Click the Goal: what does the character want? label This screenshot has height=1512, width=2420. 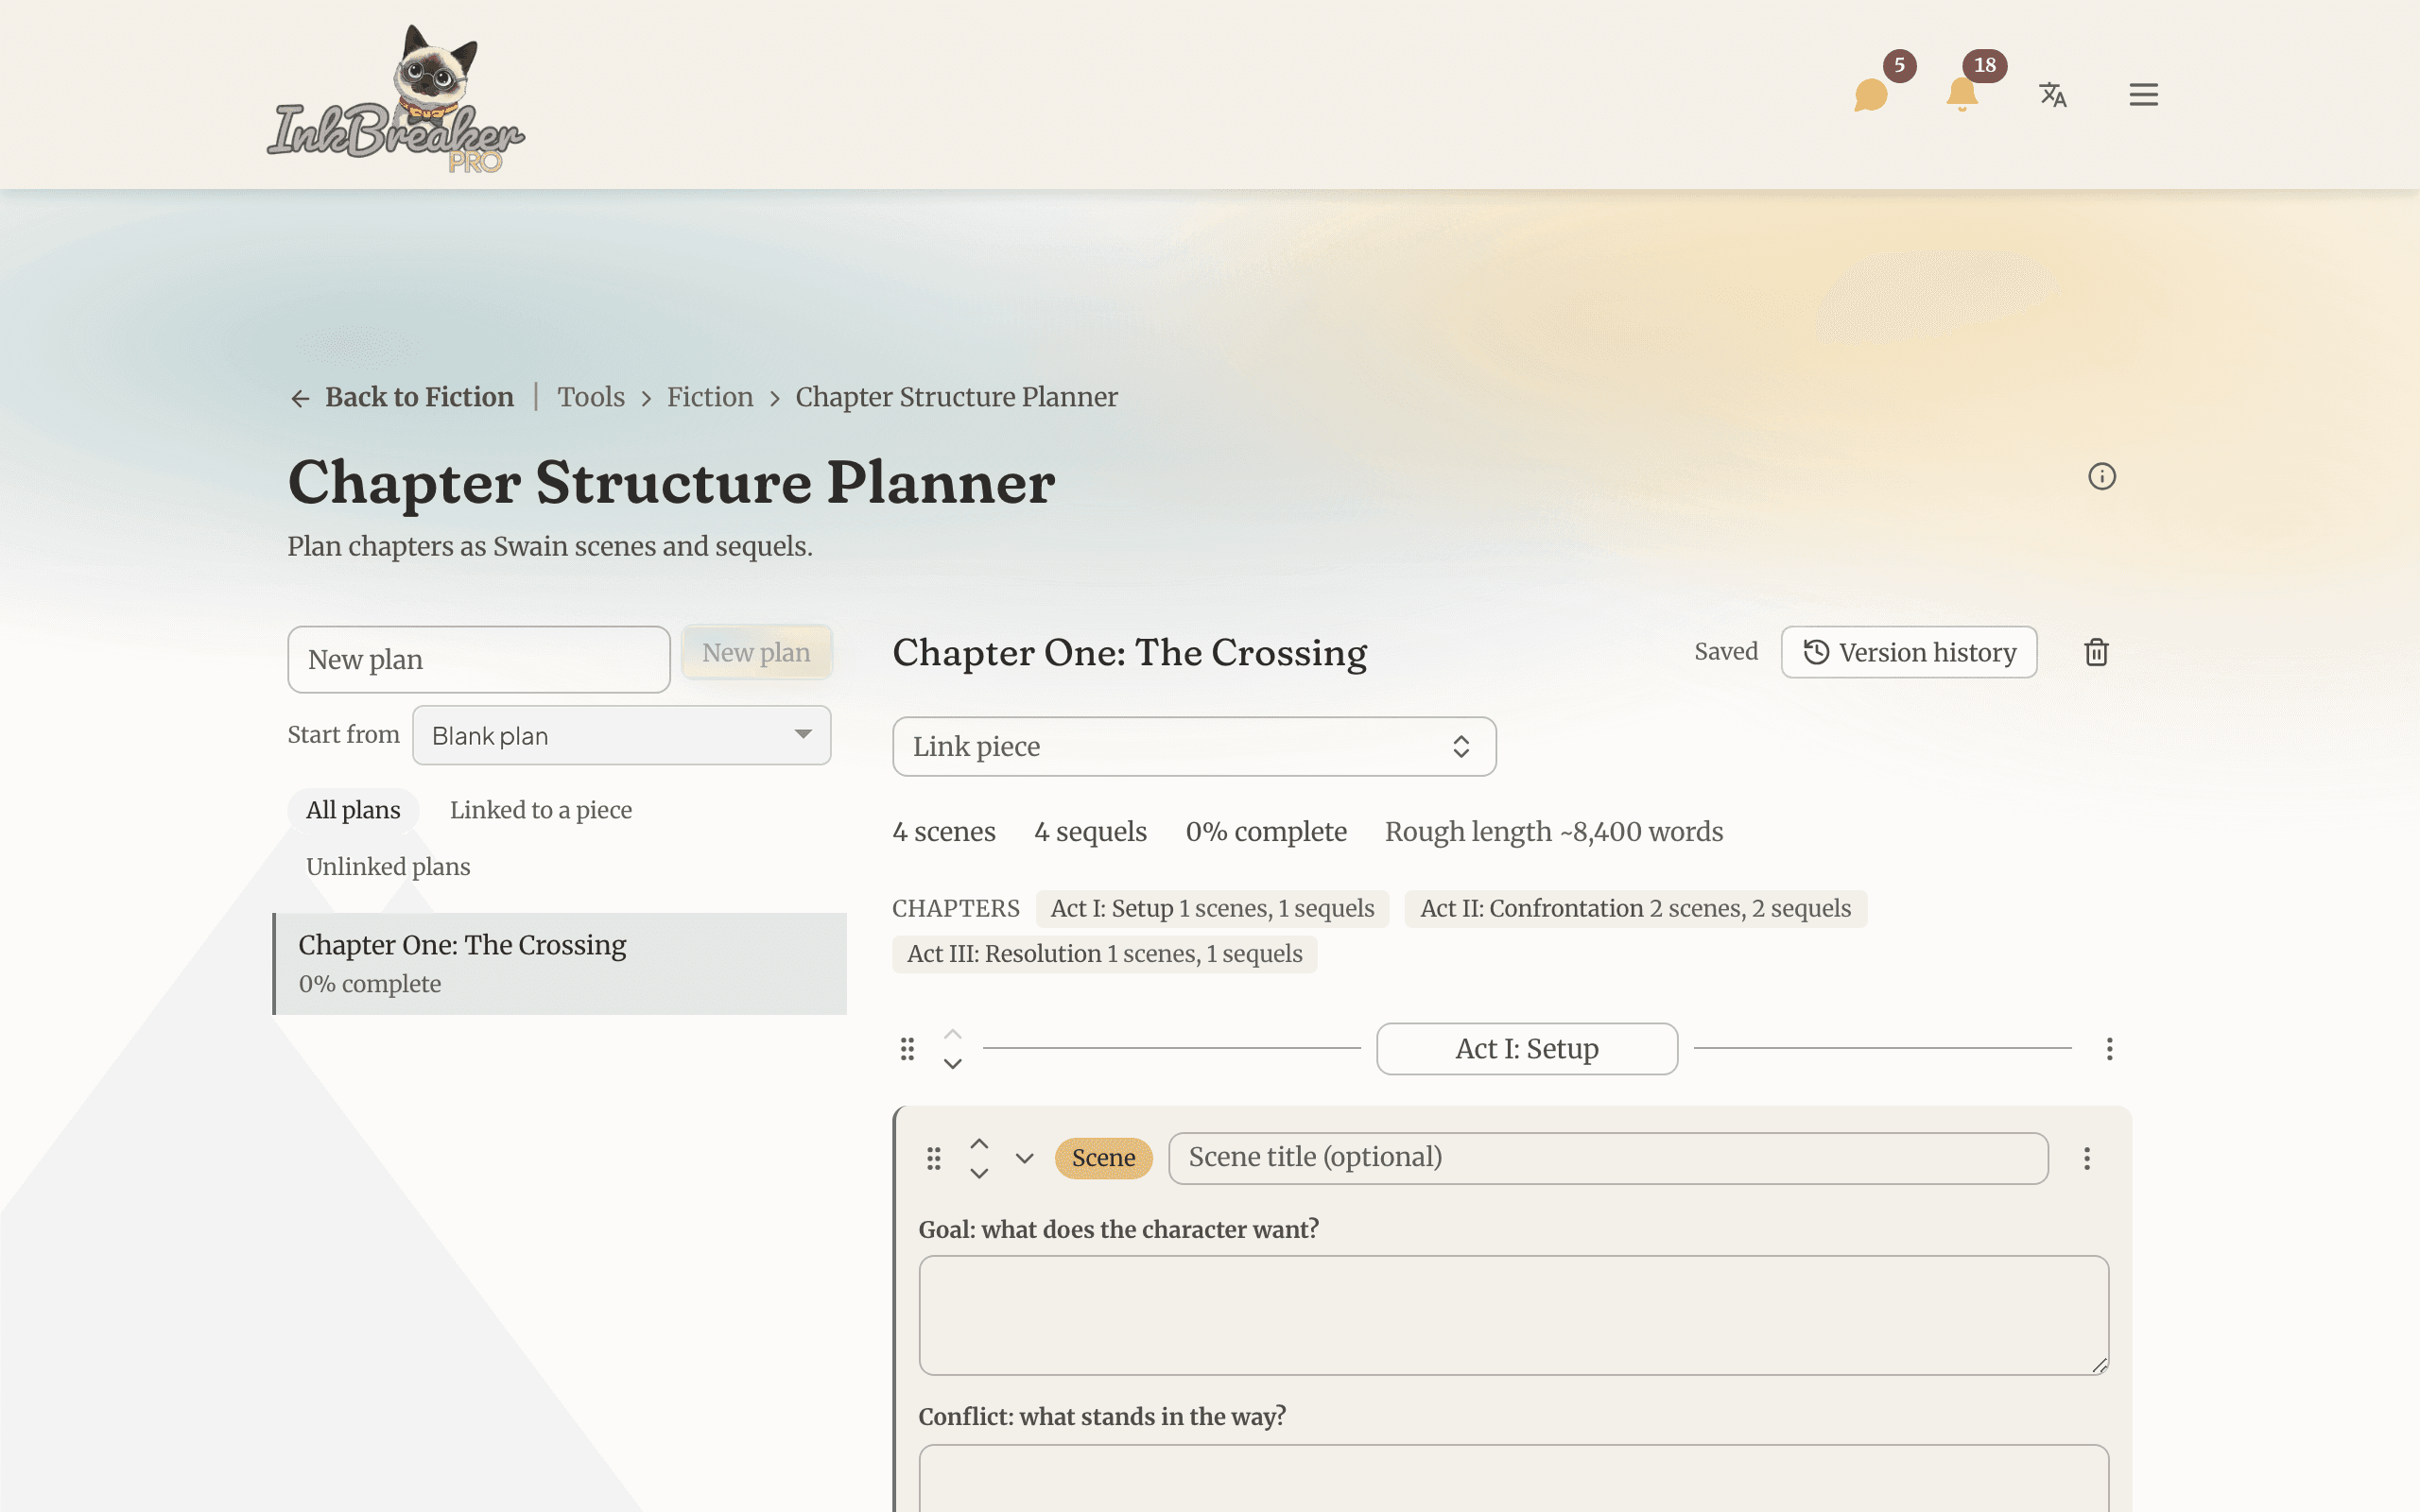(x=1118, y=1229)
